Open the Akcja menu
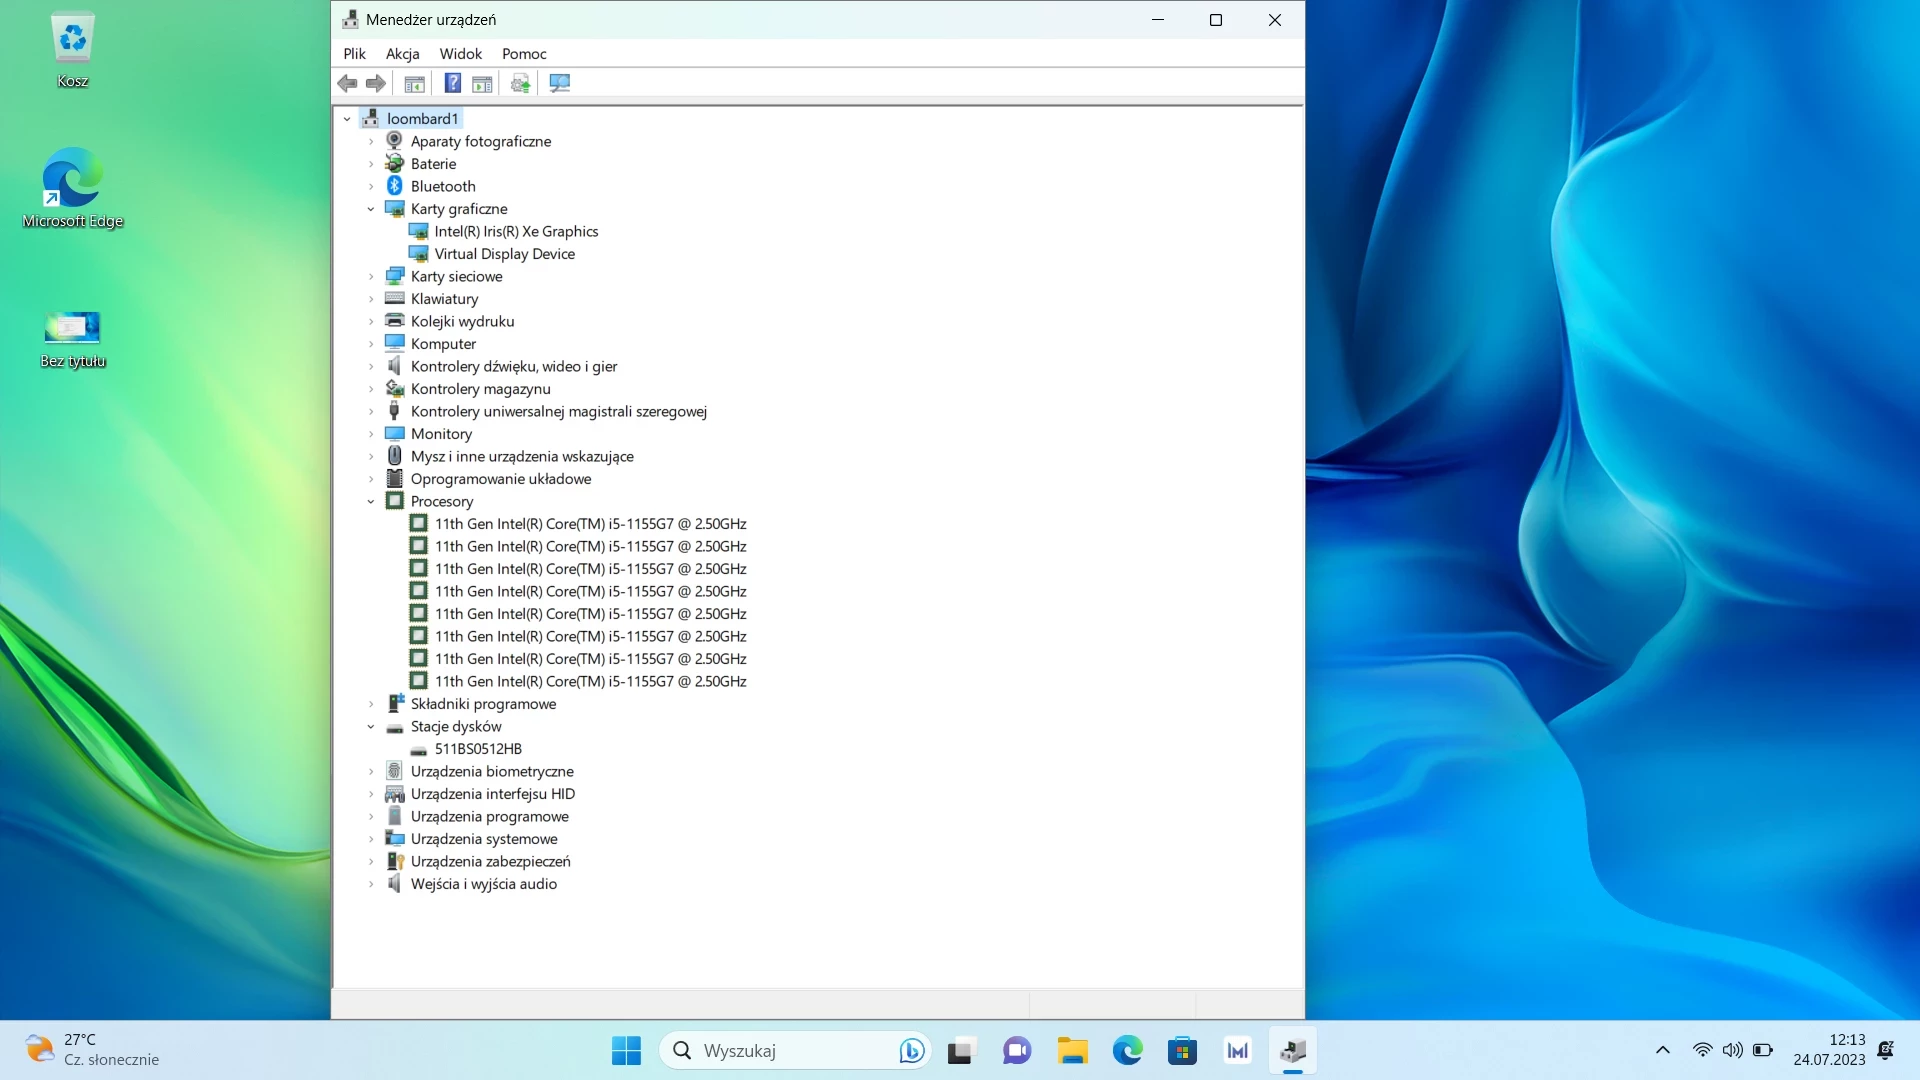Screen dimensions: 1920x1080 (x=402, y=54)
